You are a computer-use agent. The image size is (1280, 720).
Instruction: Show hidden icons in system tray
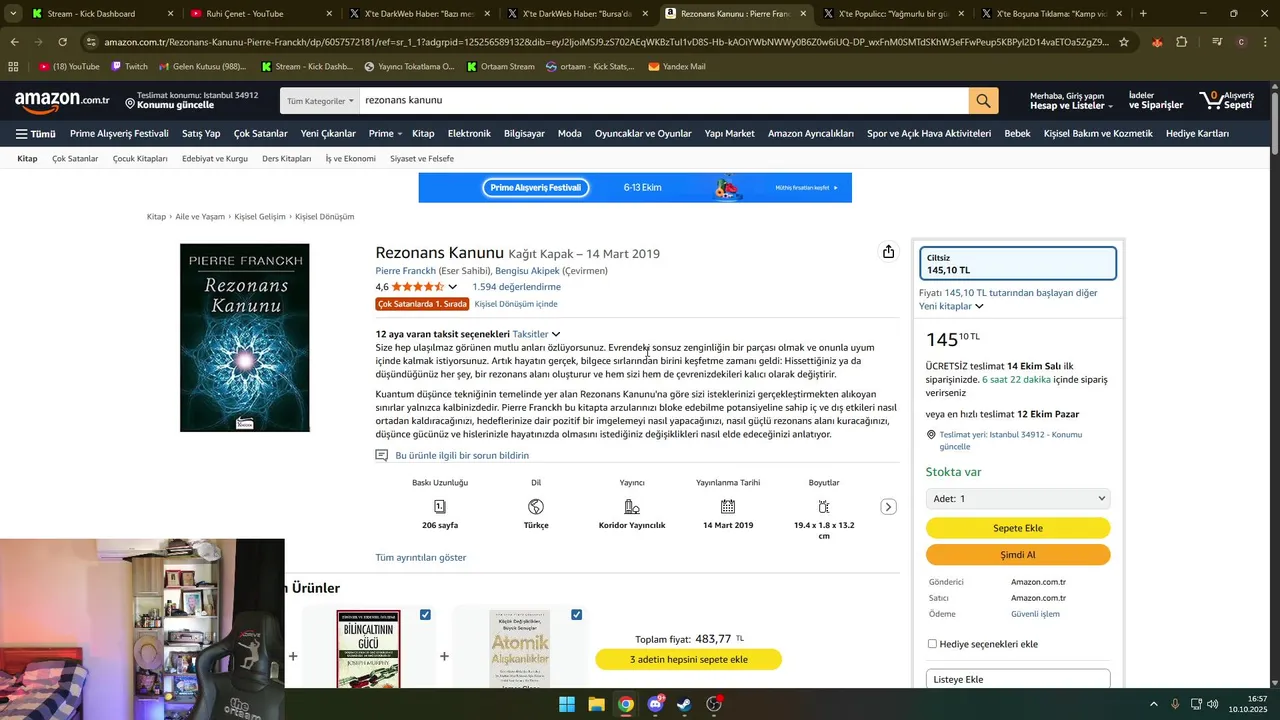(x=1153, y=704)
